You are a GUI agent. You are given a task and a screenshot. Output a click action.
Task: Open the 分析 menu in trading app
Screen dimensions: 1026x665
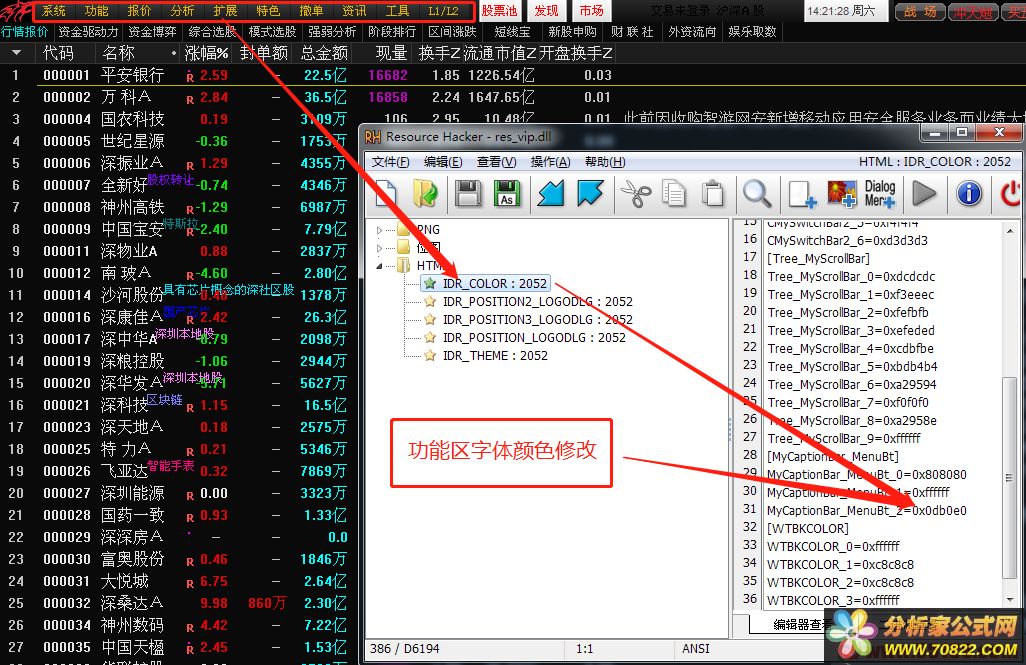pyautogui.click(x=183, y=10)
